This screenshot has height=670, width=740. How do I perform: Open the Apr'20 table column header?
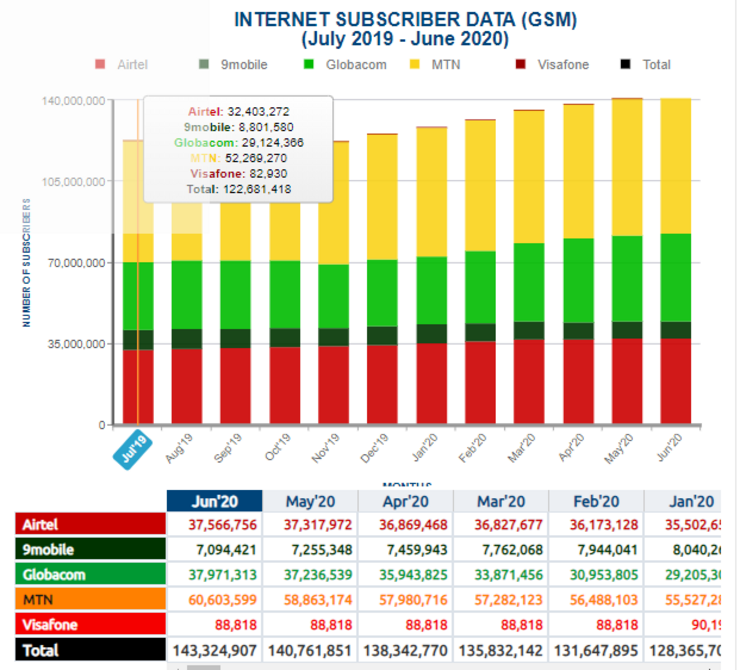point(406,501)
